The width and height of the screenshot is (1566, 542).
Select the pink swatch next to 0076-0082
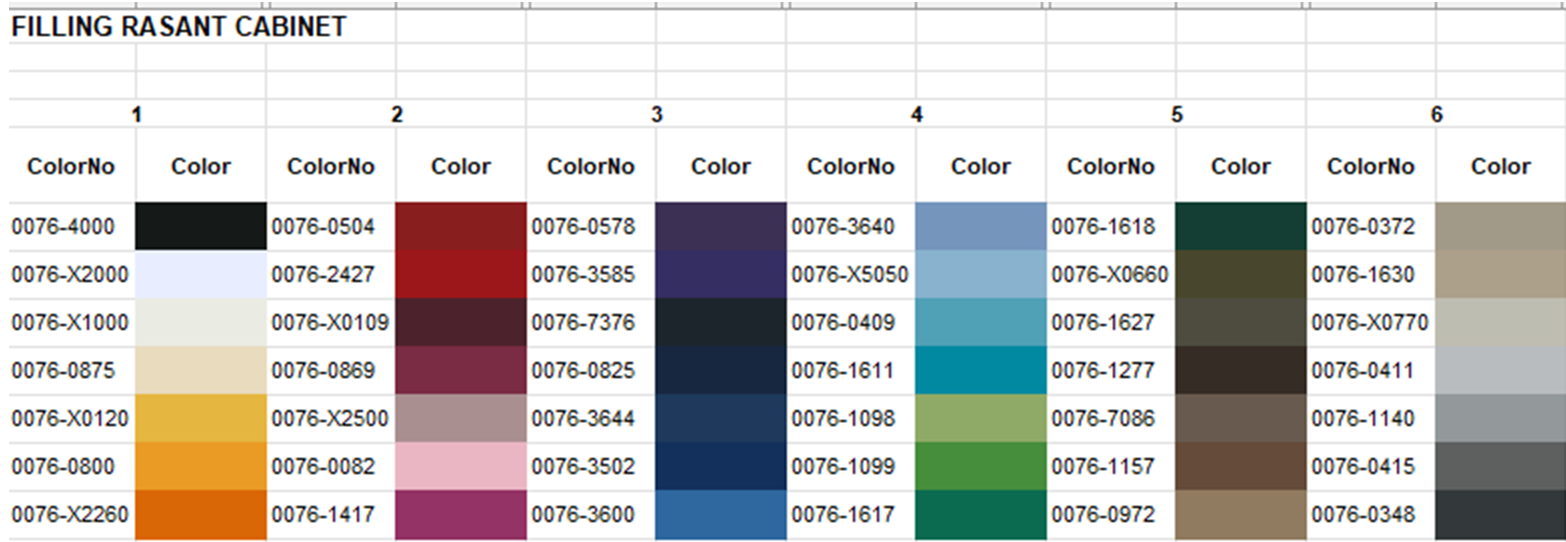click(461, 466)
